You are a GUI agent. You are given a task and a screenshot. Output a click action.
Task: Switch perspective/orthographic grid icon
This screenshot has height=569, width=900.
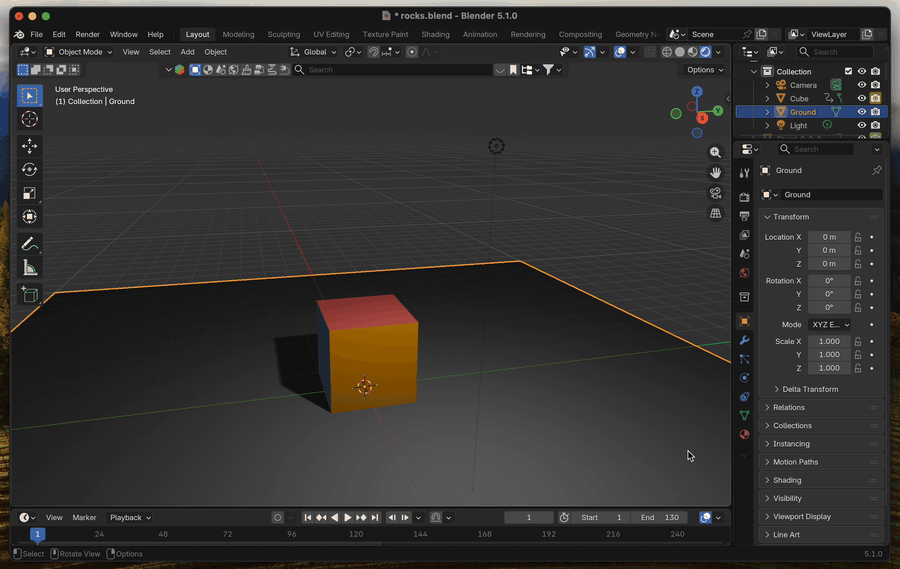tap(715, 213)
